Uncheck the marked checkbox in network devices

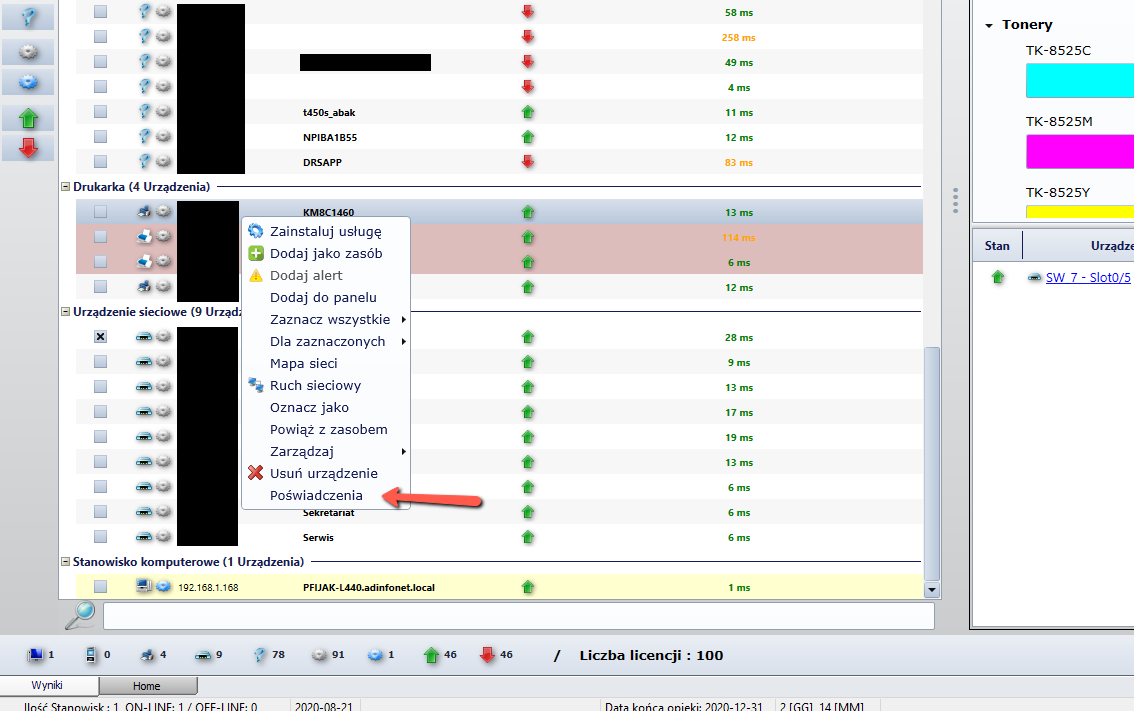coord(100,337)
